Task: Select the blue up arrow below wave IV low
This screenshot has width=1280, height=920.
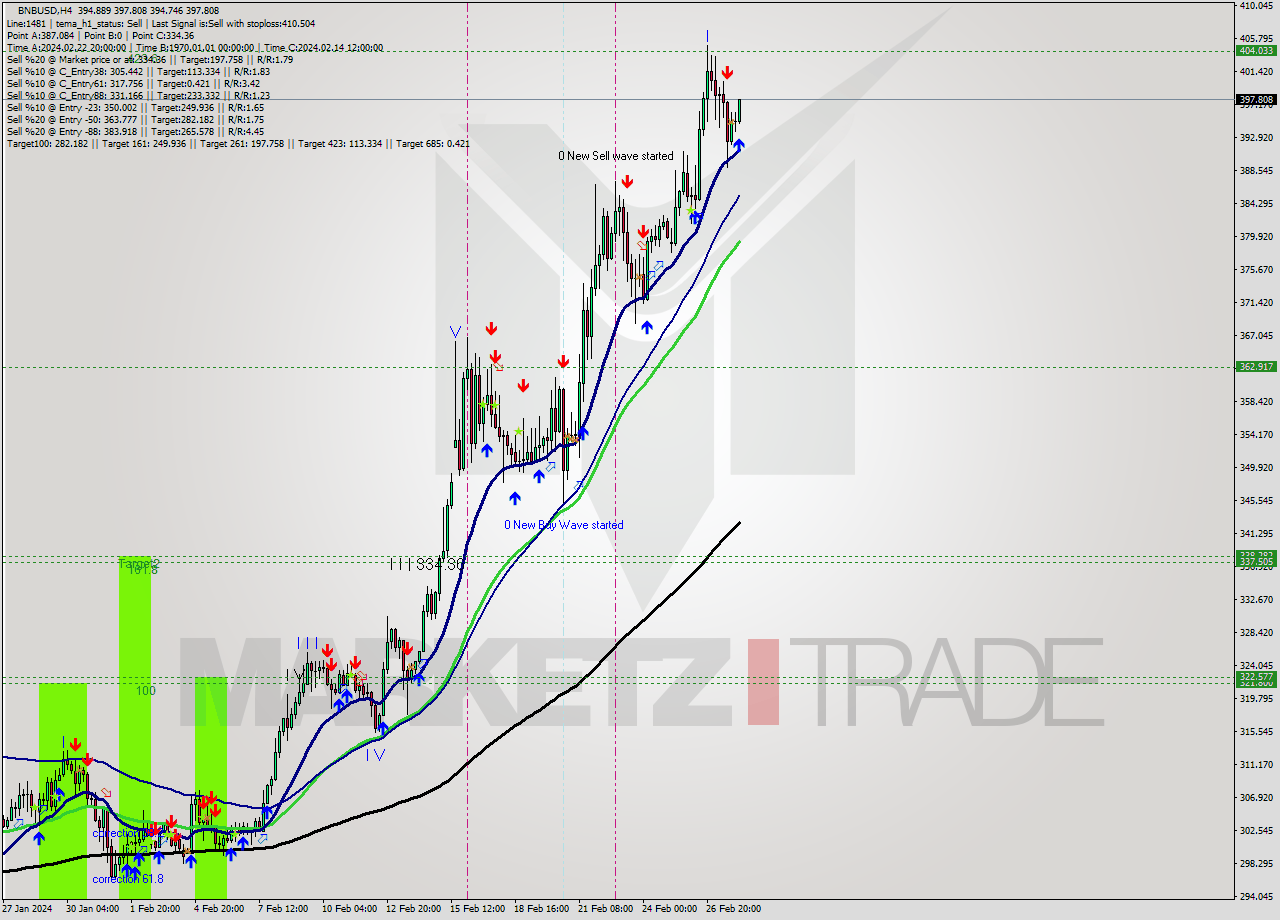Action: (x=382, y=729)
